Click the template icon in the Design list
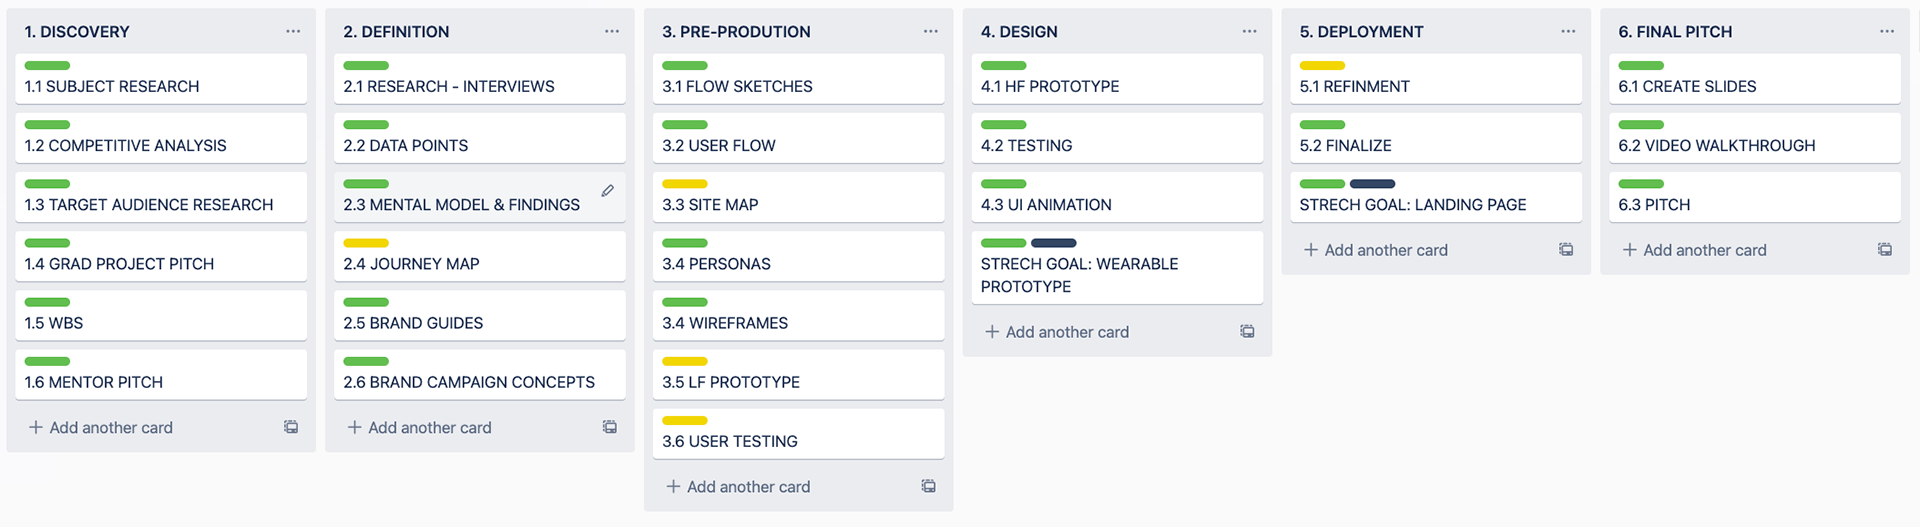1920x527 pixels. [1247, 331]
